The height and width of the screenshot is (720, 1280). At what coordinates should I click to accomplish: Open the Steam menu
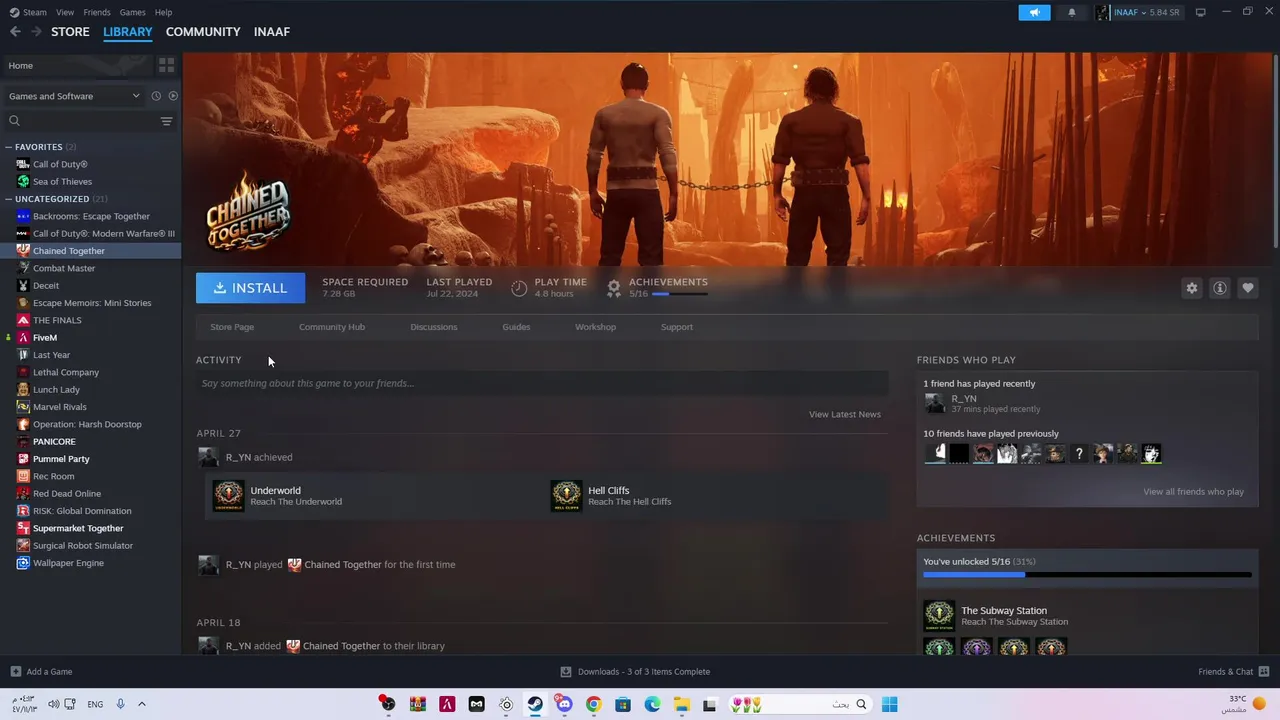point(29,12)
